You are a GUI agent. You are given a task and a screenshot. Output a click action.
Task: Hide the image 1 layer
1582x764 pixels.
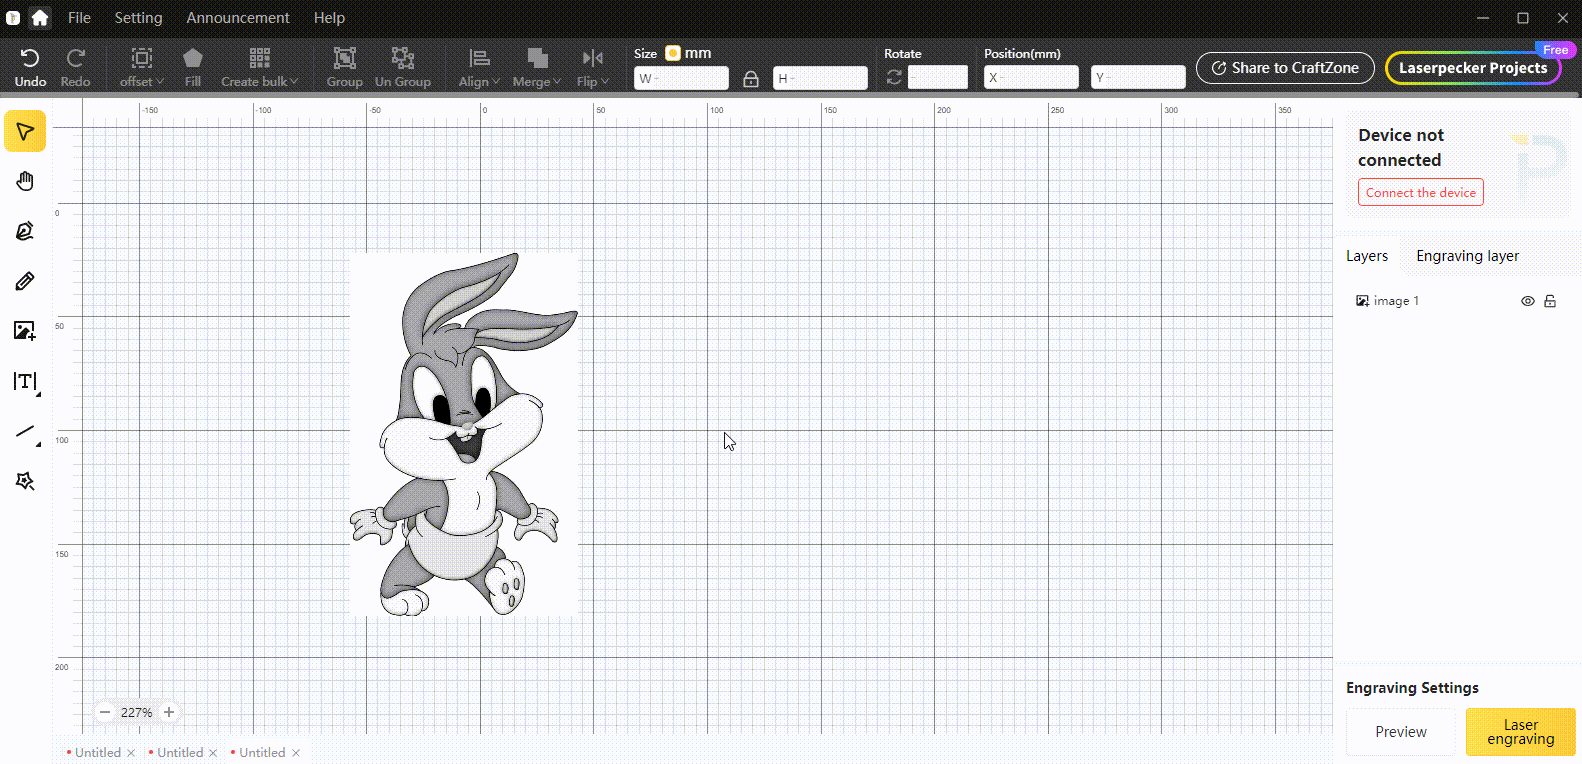click(x=1527, y=301)
